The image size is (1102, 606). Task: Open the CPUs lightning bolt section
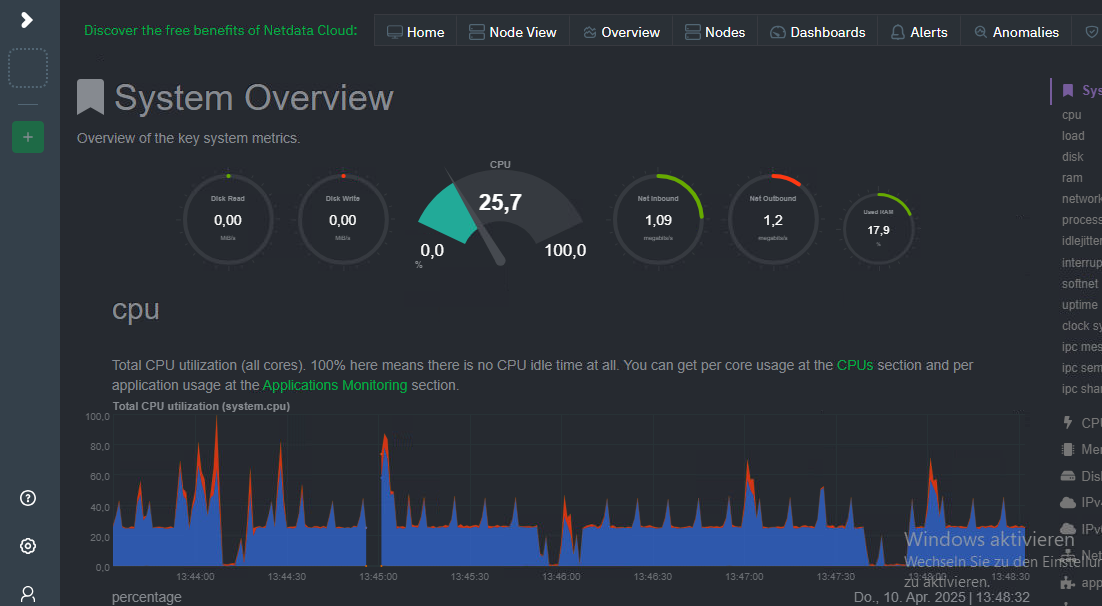coord(1068,423)
